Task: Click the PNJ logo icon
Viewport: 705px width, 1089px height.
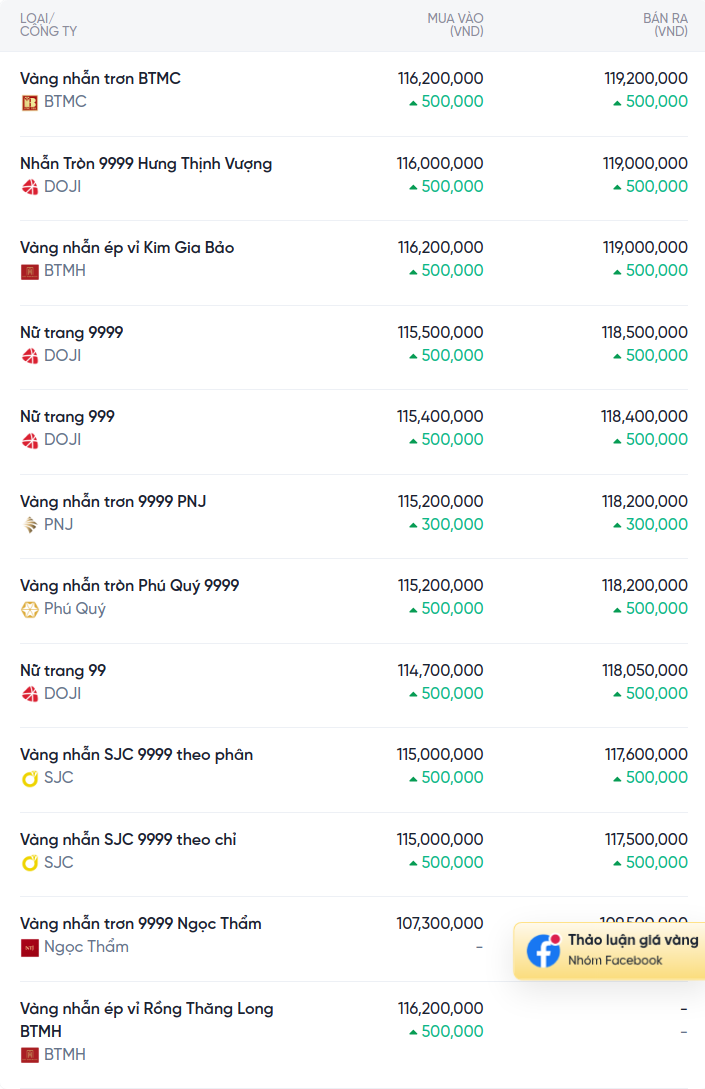Action: (x=29, y=525)
